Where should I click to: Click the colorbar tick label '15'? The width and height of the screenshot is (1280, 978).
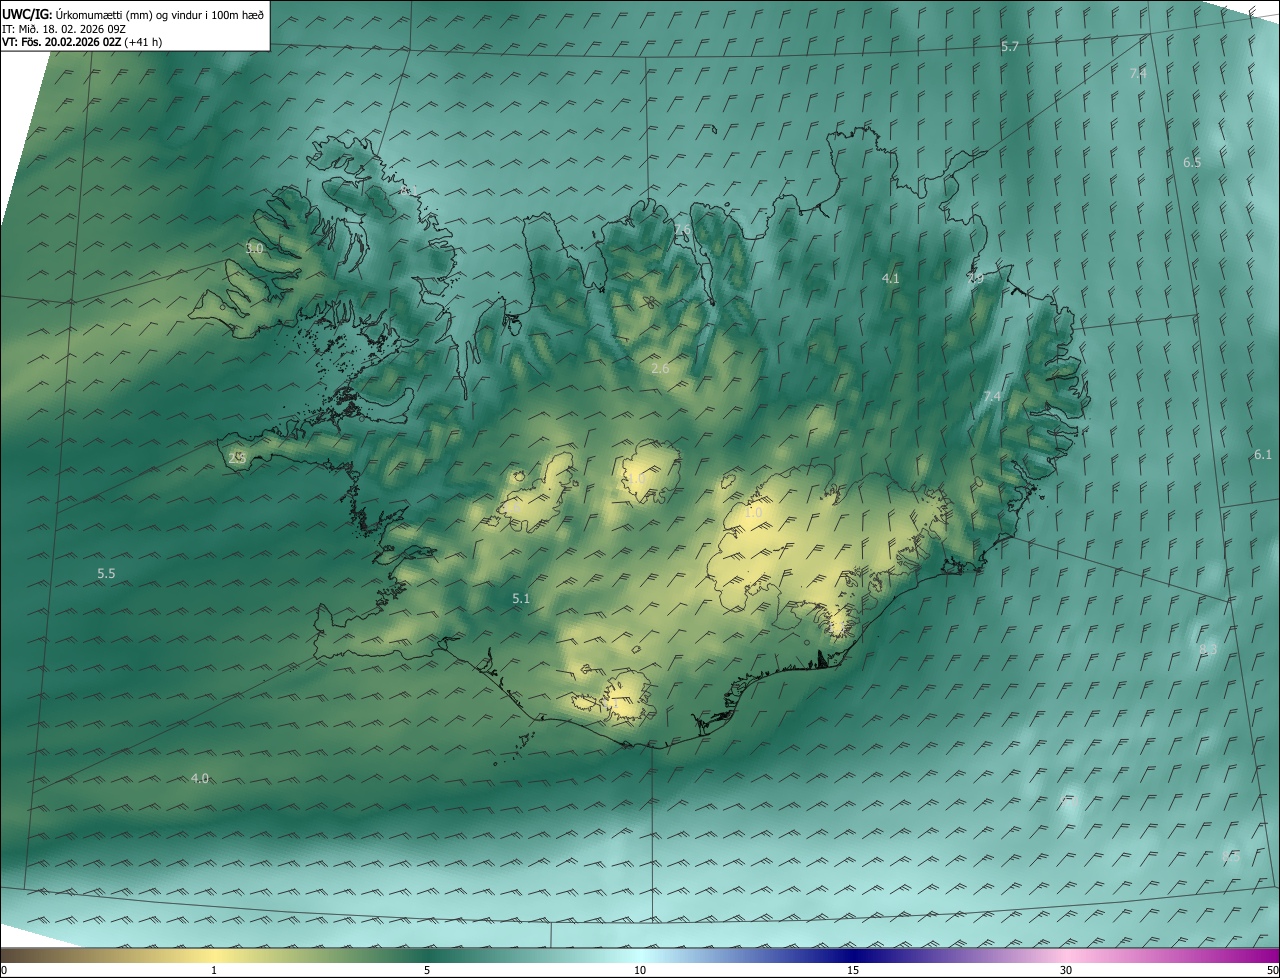[853, 971]
